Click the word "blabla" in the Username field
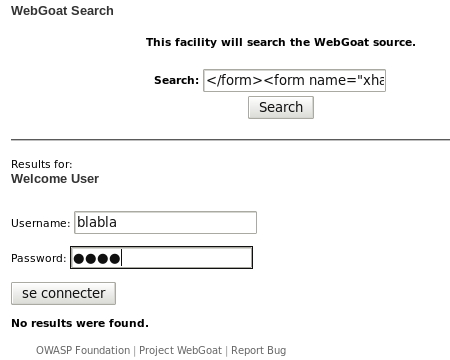Viewport: 450px width, 360px height. [97, 222]
